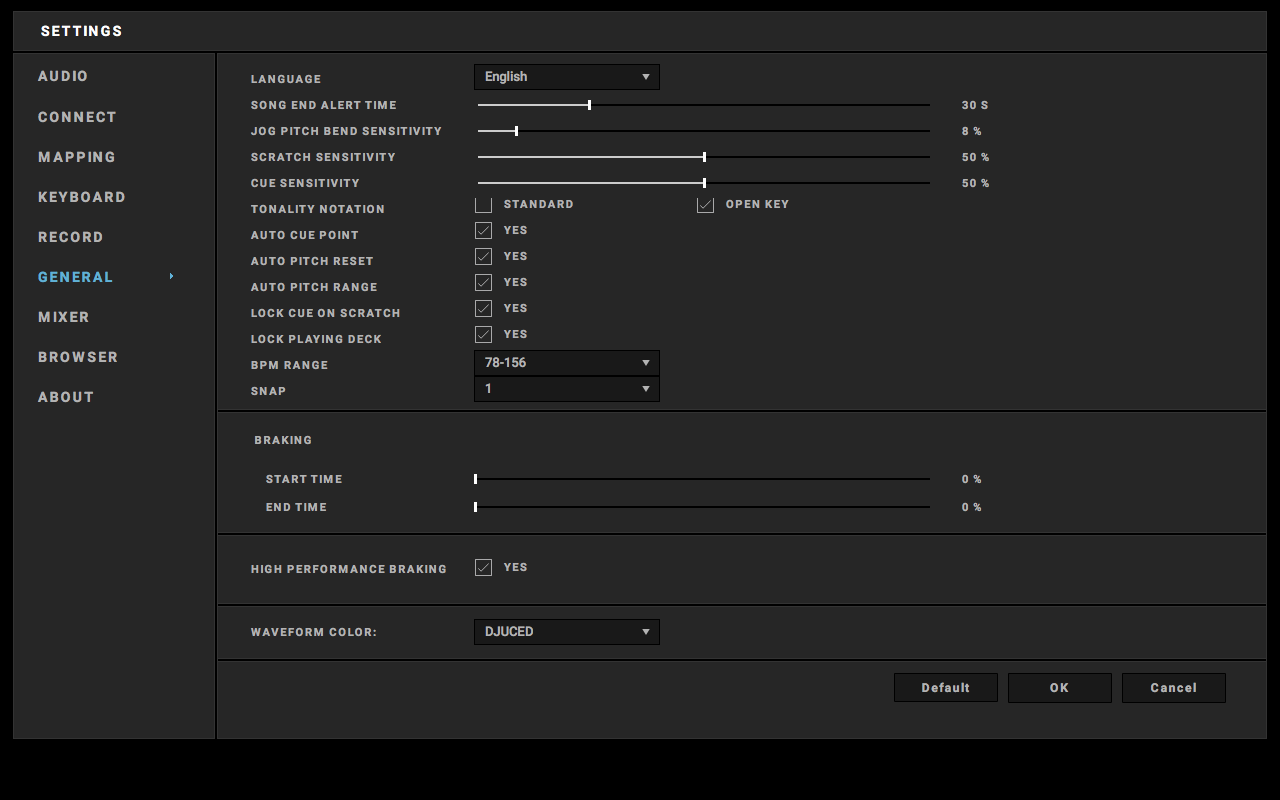1280x800 pixels.
Task: Open the Browser settings section
Action: click(78, 357)
